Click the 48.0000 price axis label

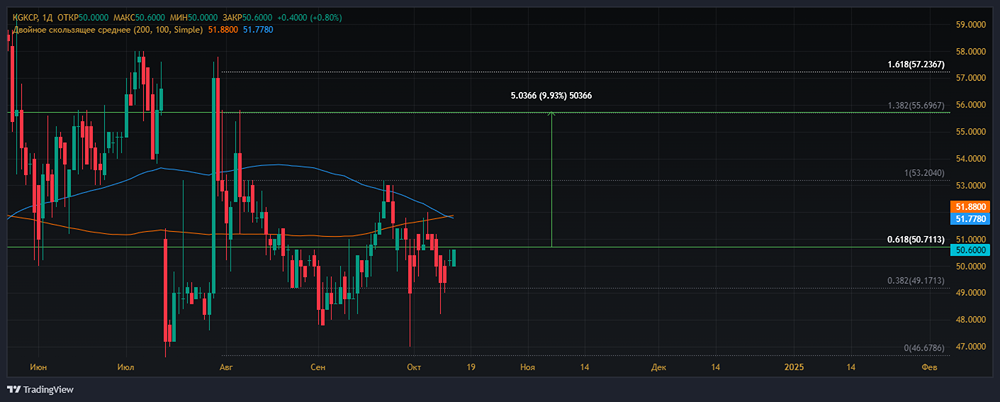pyautogui.click(x=969, y=320)
